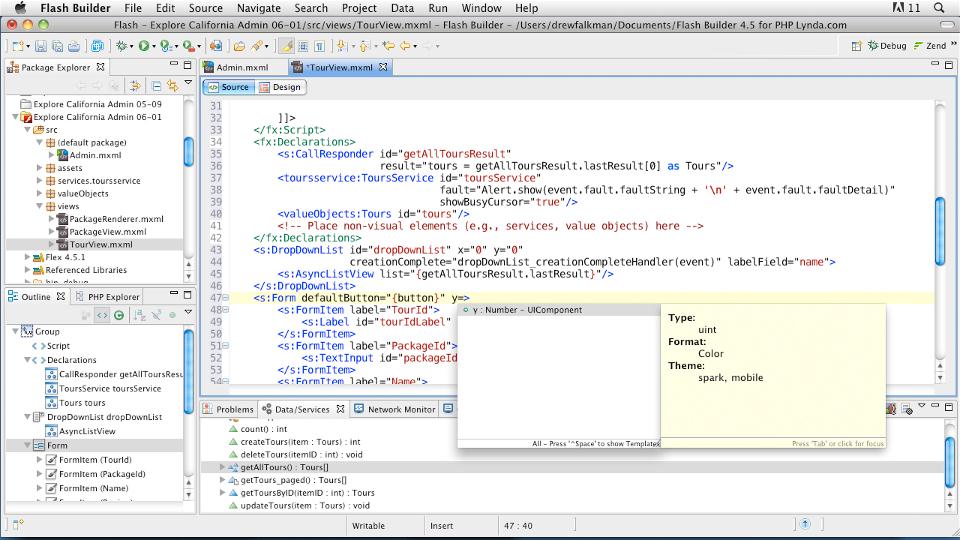Open the Navigate menu
Screen dimensions: 960x540
tap(258, 8)
